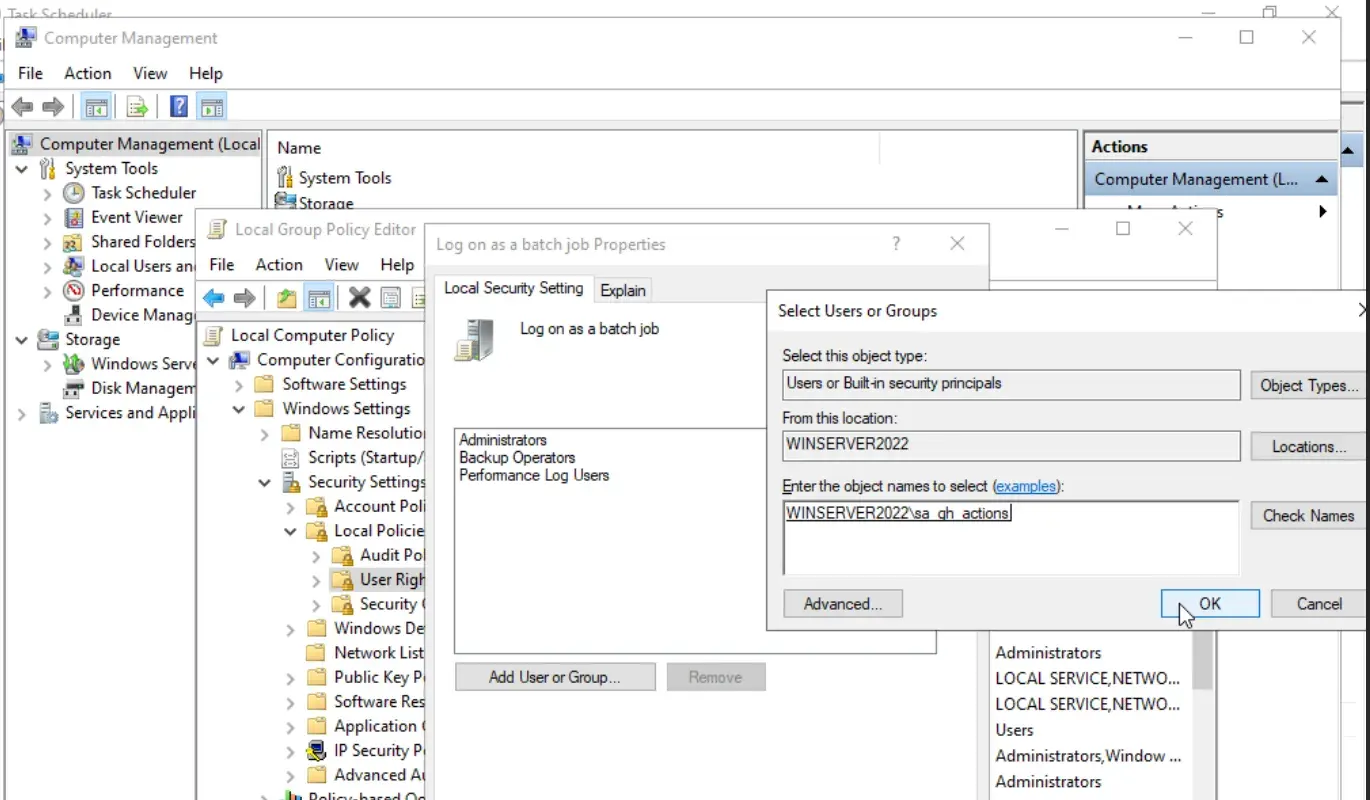This screenshot has height=800, width=1370.
Task: Toggle Action Pane icon in Computer Management toolbar
Action: (x=211, y=107)
